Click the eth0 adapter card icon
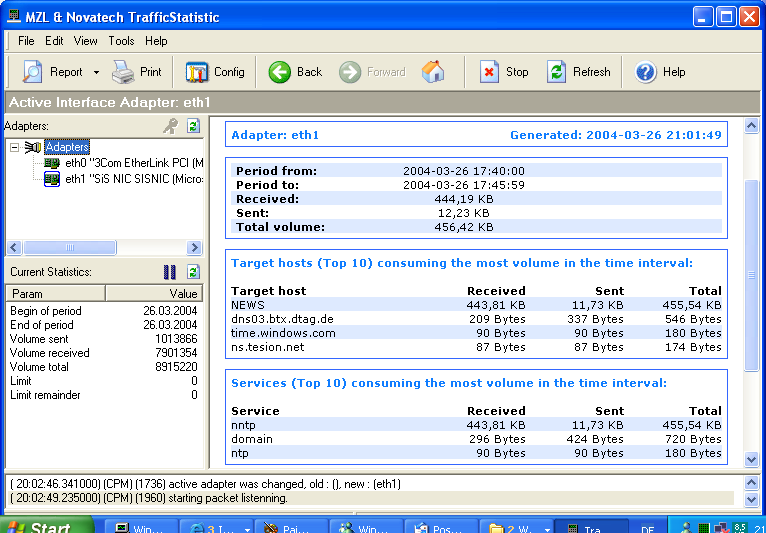Image resolution: width=766 pixels, height=533 pixels. (52, 163)
